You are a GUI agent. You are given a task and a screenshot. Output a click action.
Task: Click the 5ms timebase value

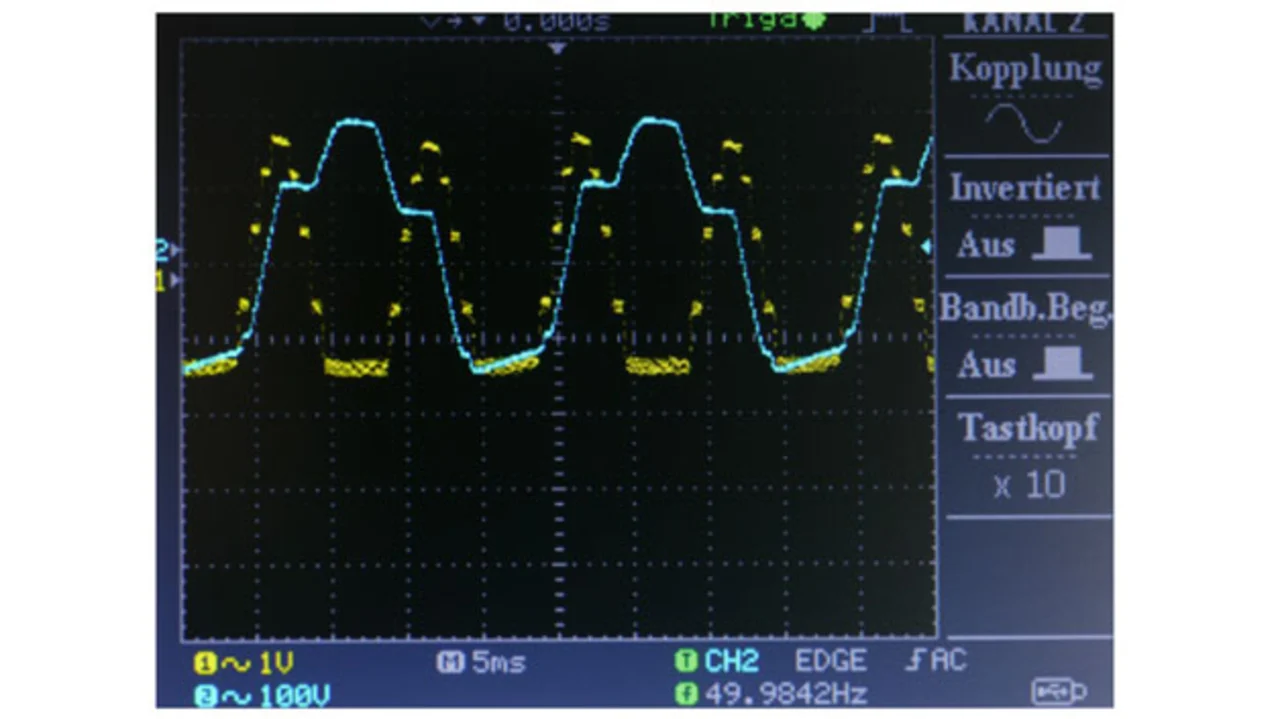click(x=497, y=662)
